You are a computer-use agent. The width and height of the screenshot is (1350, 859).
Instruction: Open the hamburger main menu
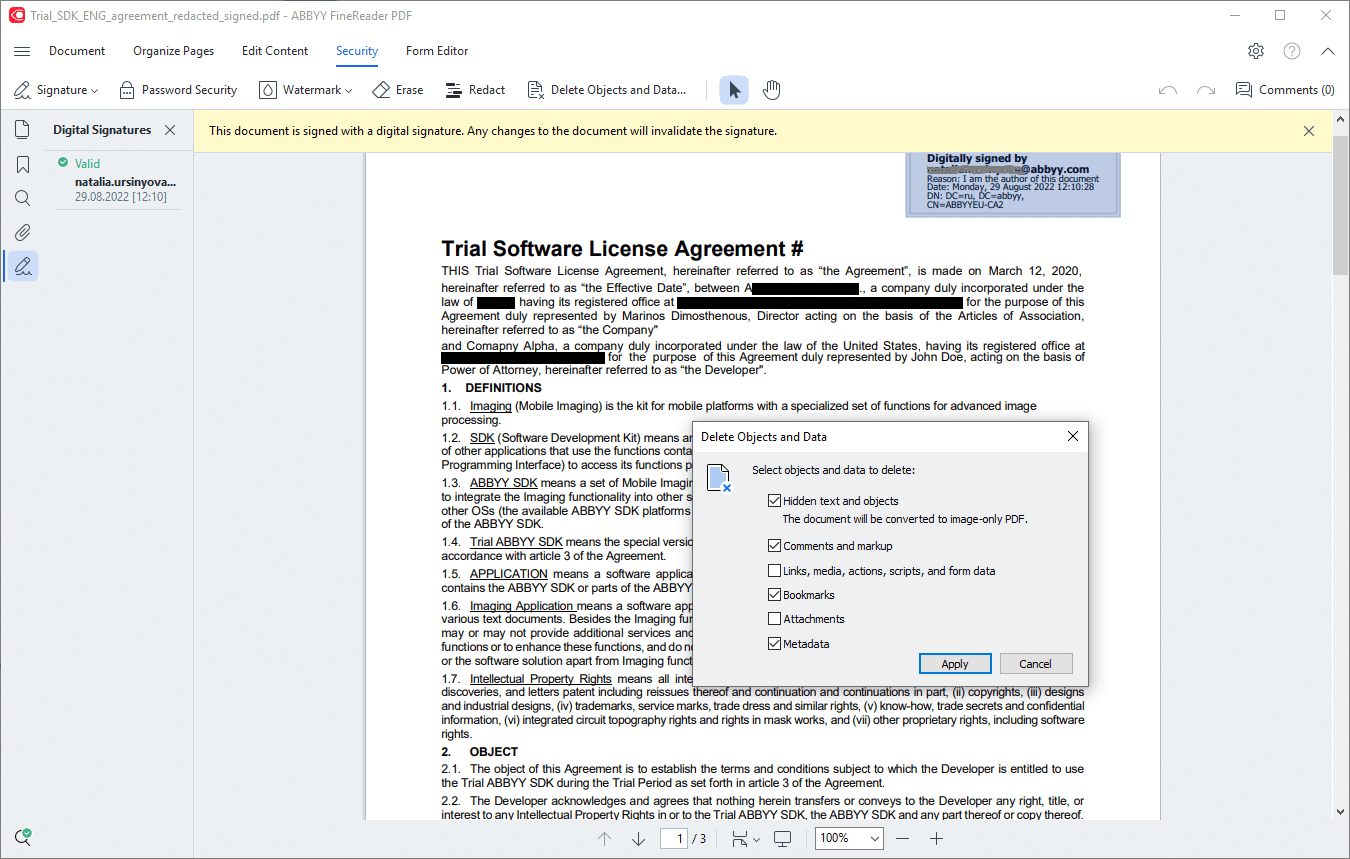22,51
